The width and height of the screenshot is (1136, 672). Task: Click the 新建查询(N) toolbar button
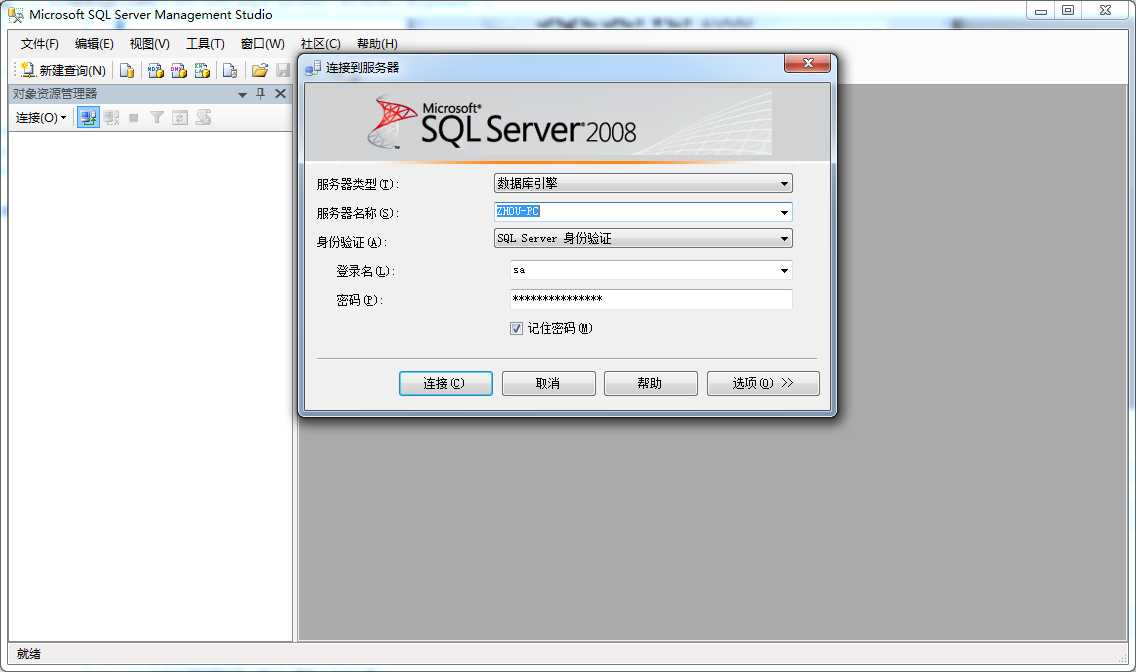(x=63, y=70)
